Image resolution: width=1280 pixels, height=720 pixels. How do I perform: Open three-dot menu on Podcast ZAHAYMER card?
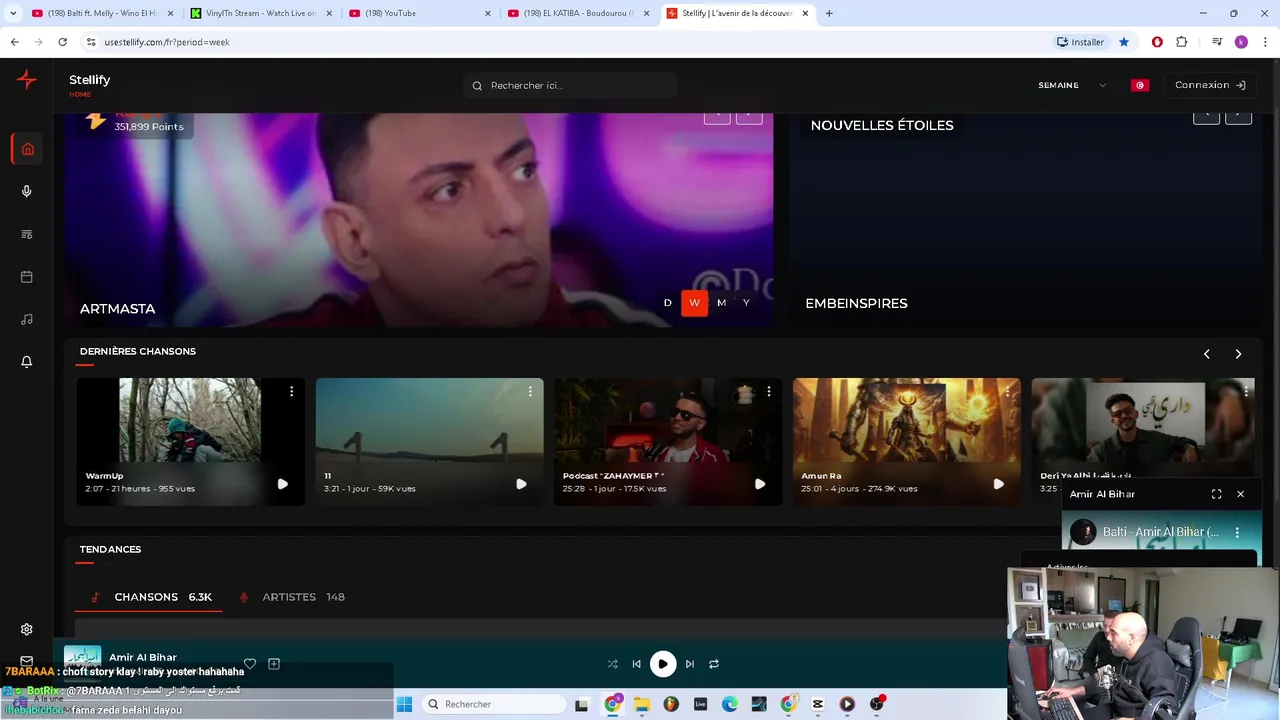pyautogui.click(x=769, y=391)
